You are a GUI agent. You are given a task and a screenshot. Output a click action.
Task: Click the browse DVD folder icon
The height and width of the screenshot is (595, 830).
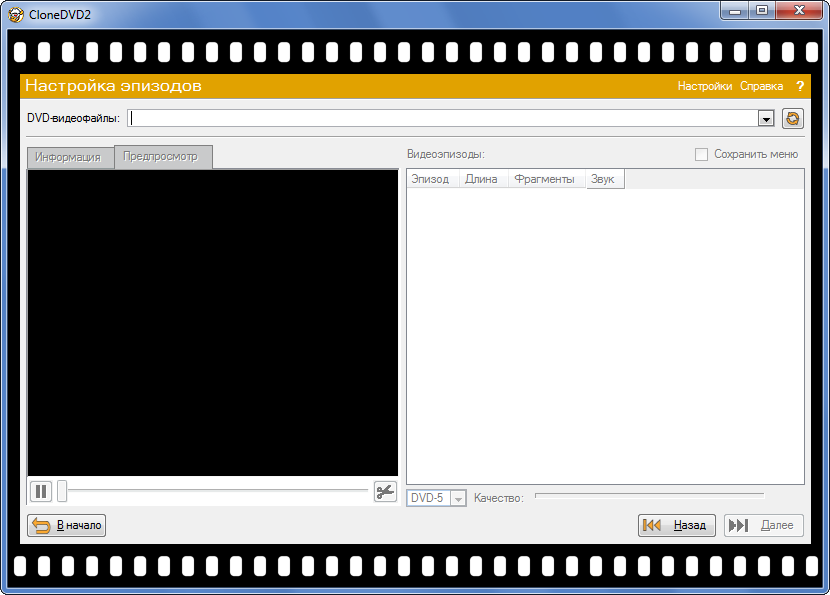(x=792, y=118)
